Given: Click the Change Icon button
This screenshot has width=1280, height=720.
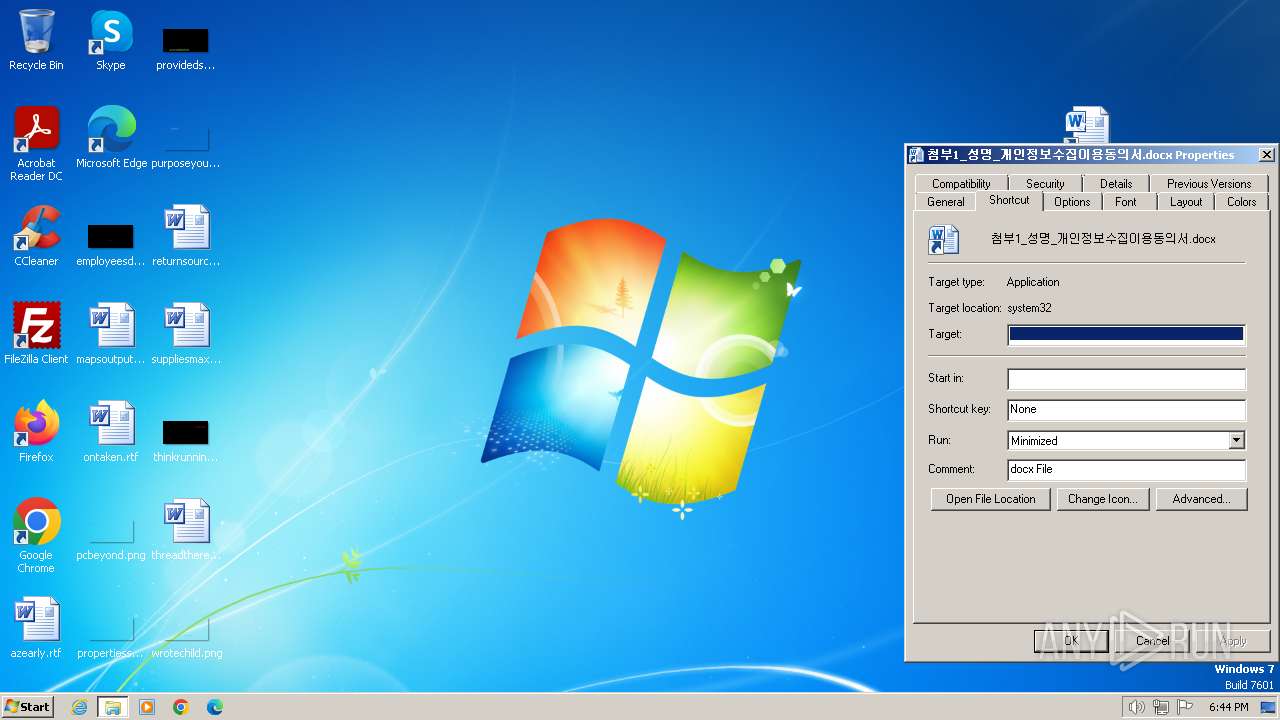Looking at the screenshot, I should 1103,499.
